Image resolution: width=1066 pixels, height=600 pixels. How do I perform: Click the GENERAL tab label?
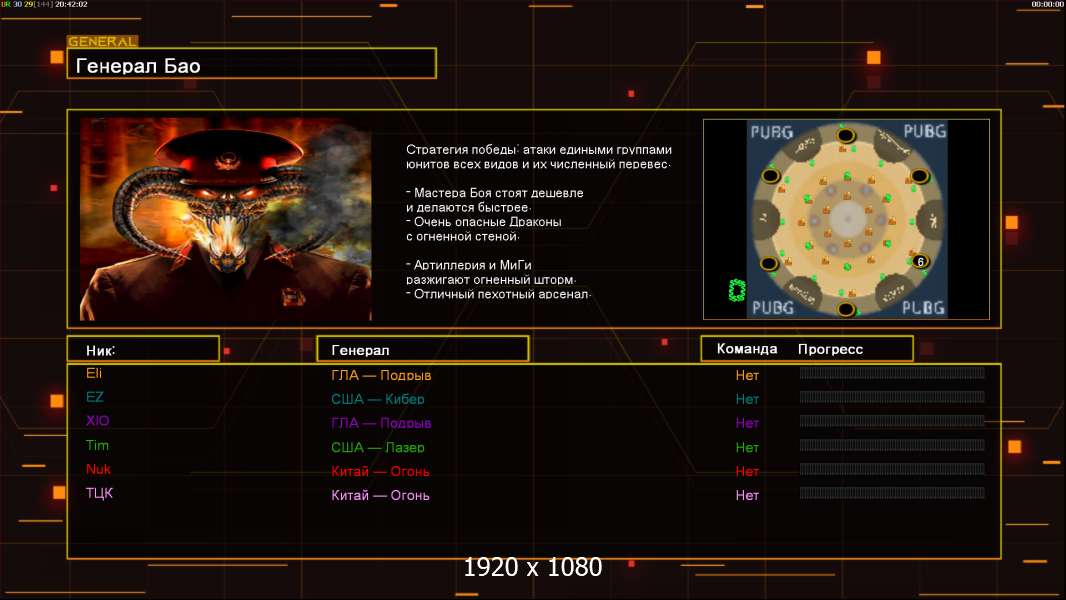[x=102, y=42]
